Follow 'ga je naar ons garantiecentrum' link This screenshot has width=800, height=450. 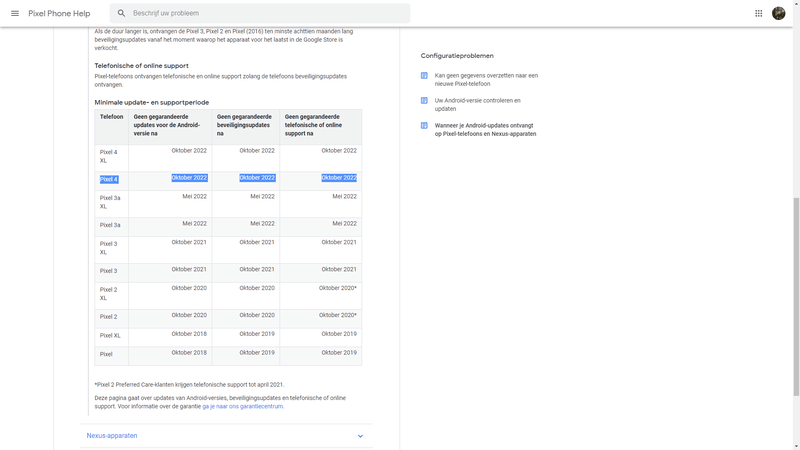[x=242, y=407]
